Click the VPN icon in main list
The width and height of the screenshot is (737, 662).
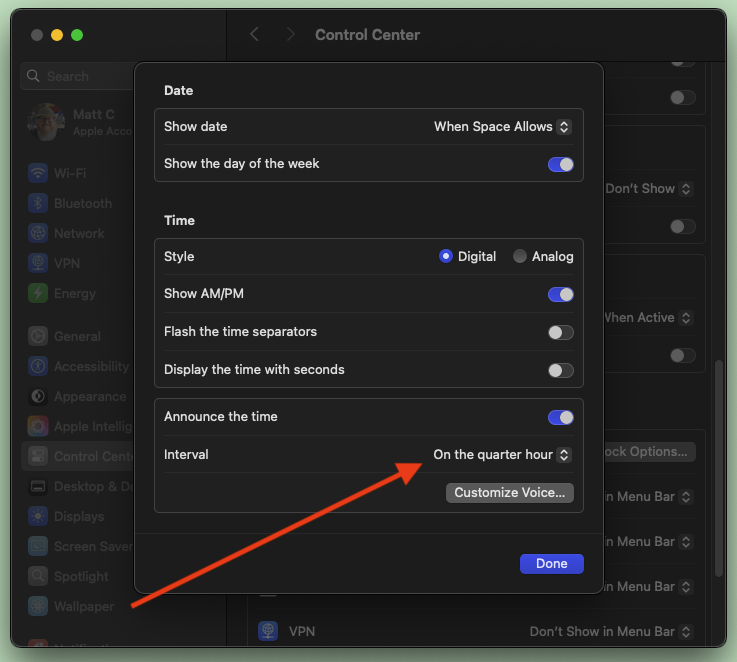point(268,631)
